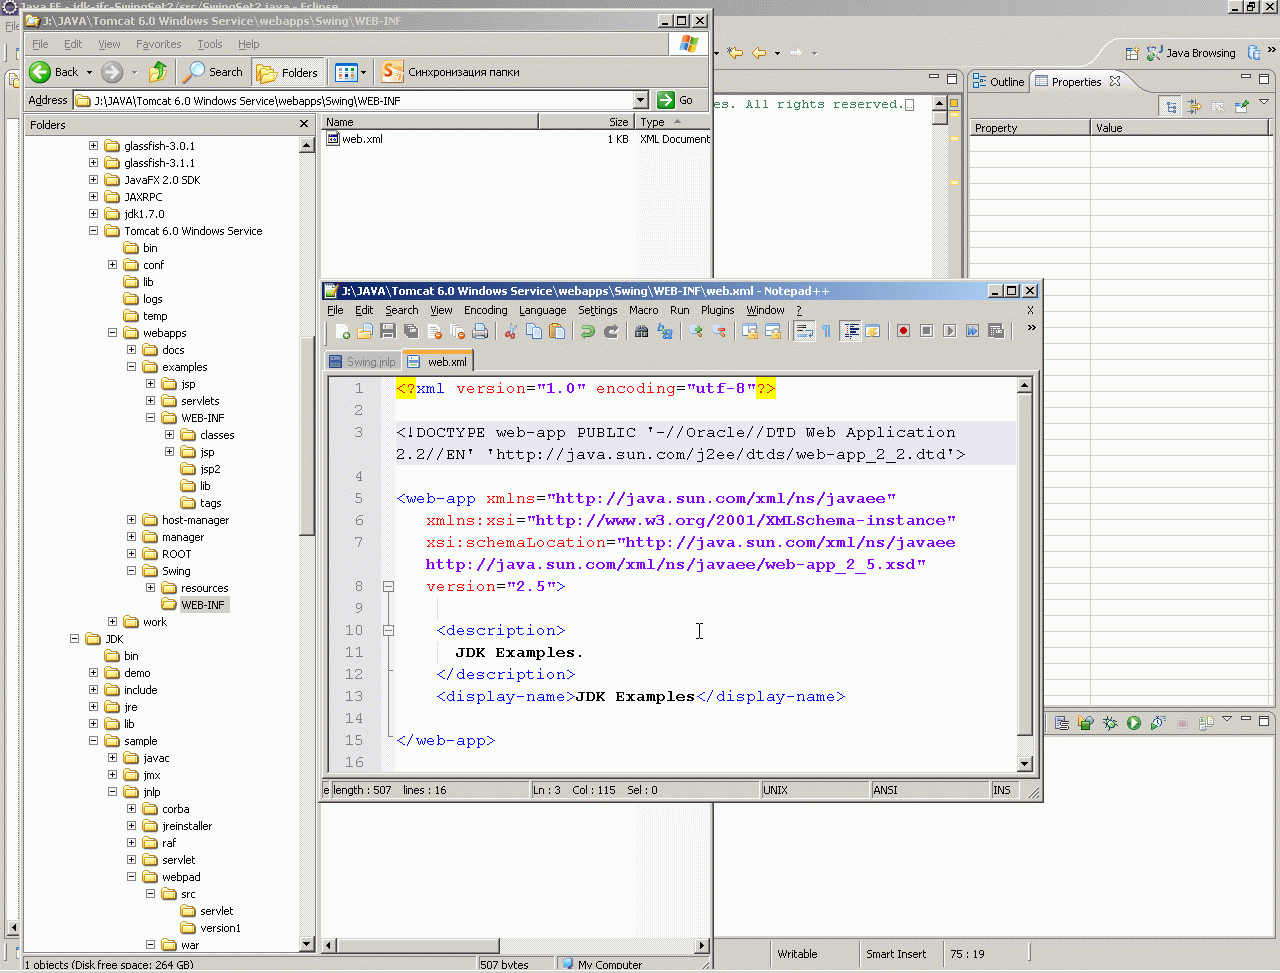Collapse the fold marker at line 10
Image resolution: width=1280 pixels, height=973 pixels.
(x=388, y=631)
